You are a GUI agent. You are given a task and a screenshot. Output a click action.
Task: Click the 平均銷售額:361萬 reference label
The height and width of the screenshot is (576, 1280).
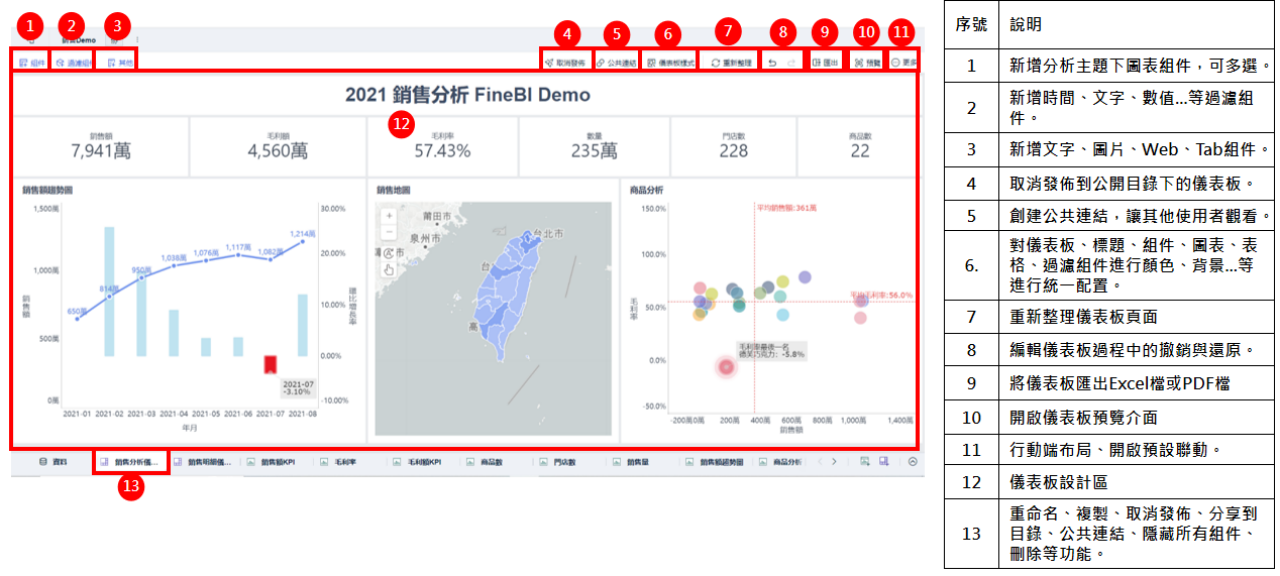pos(786,208)
